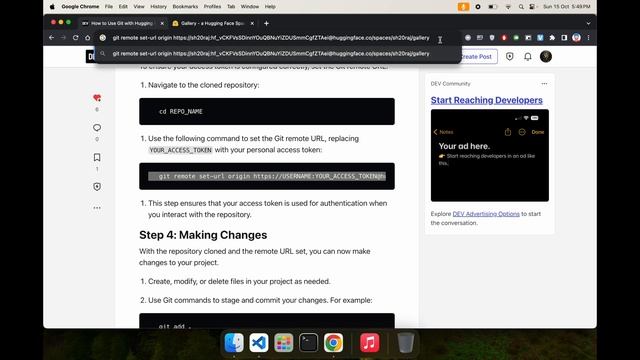
Task: Expand the Chrome tab search chevron
Action: [x=588, y=23]
